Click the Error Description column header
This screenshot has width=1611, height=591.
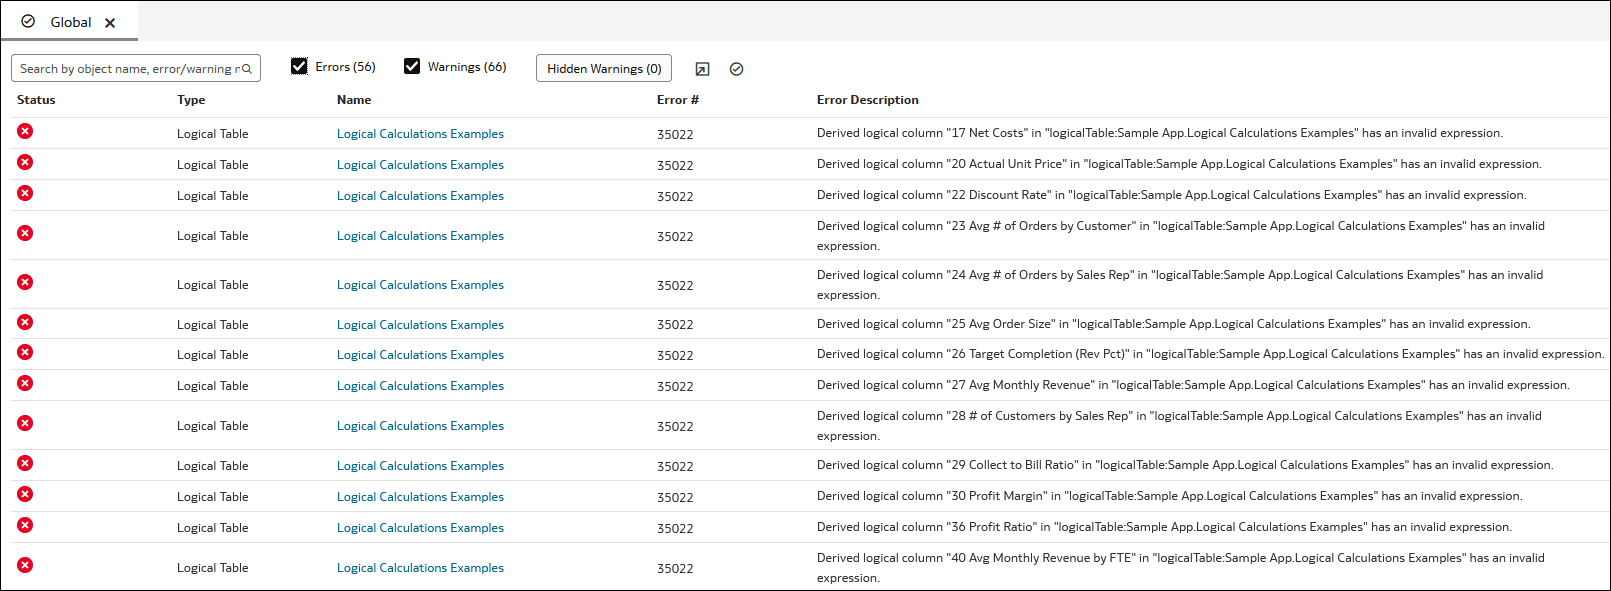[868, 100]
